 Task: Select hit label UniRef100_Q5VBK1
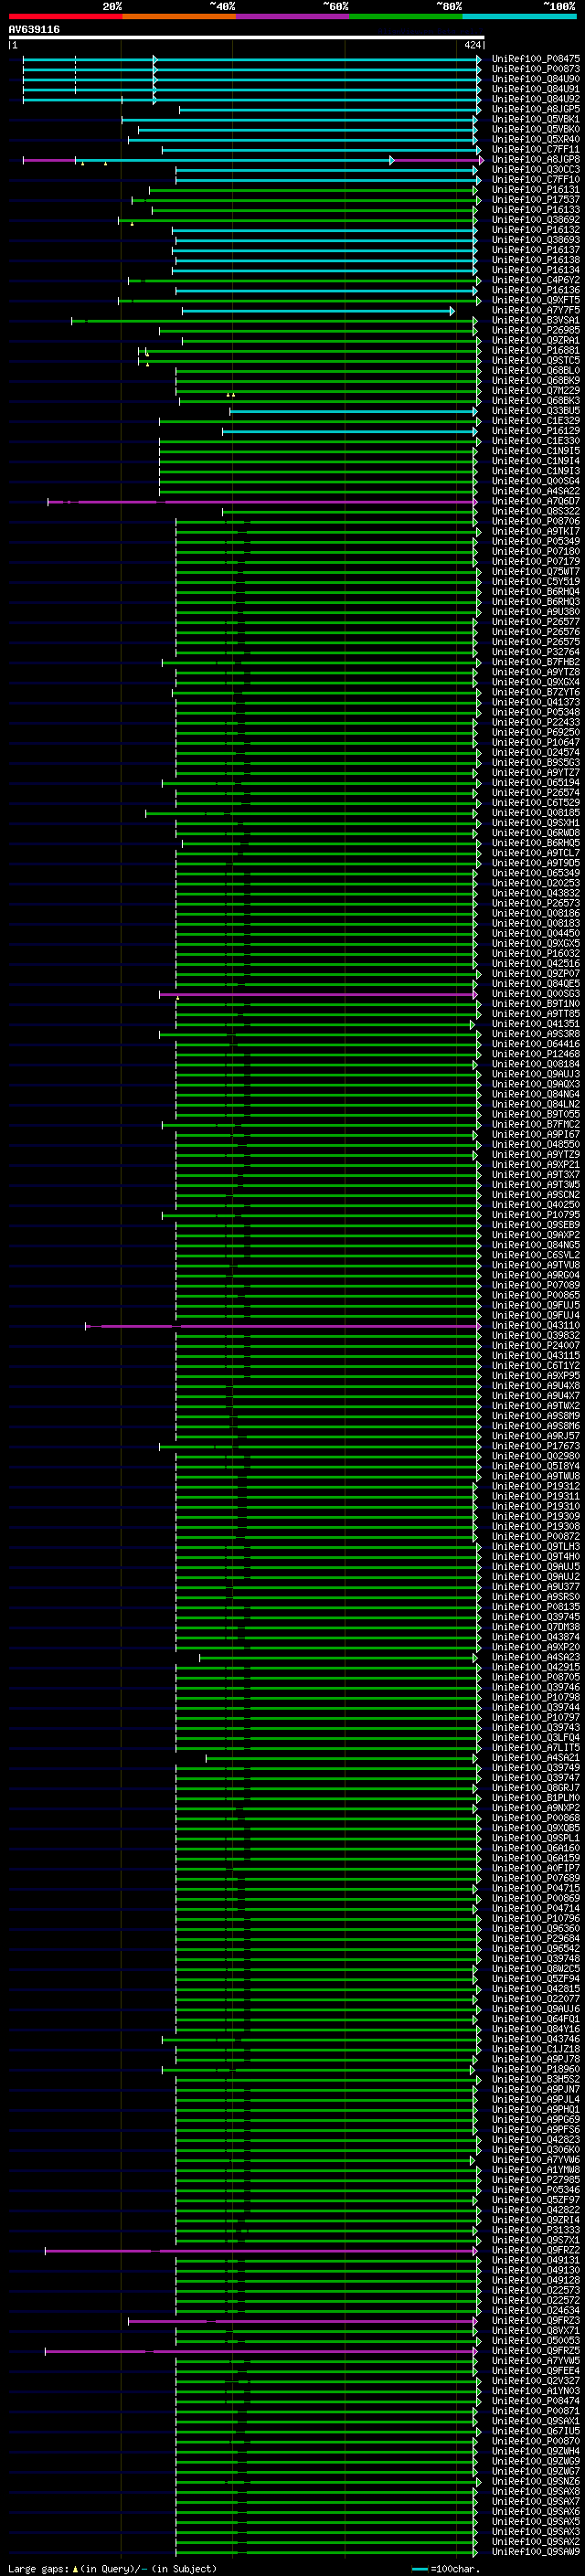[536, 119]
